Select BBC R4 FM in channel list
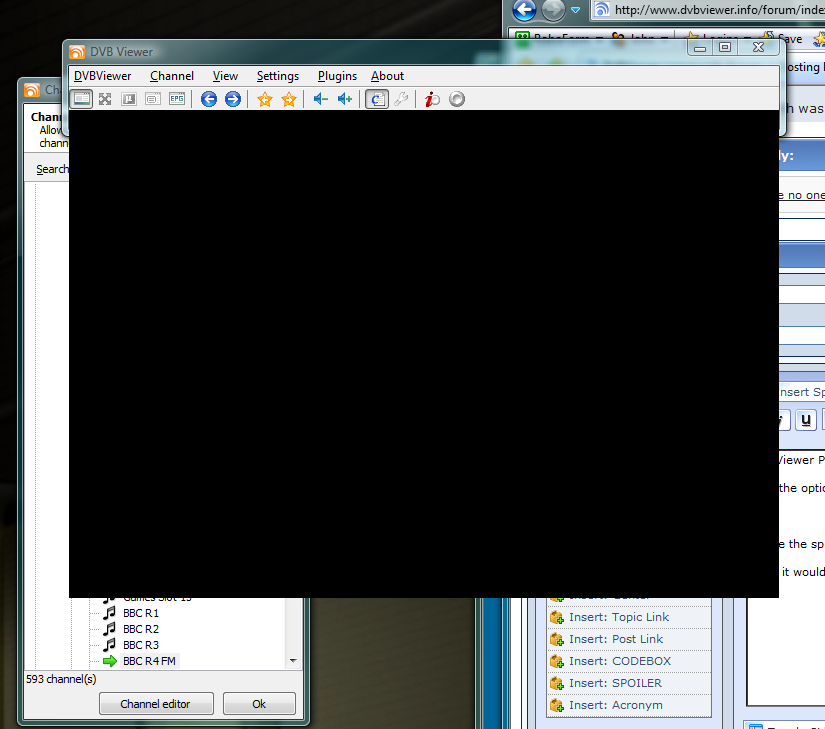 (149, 661)
